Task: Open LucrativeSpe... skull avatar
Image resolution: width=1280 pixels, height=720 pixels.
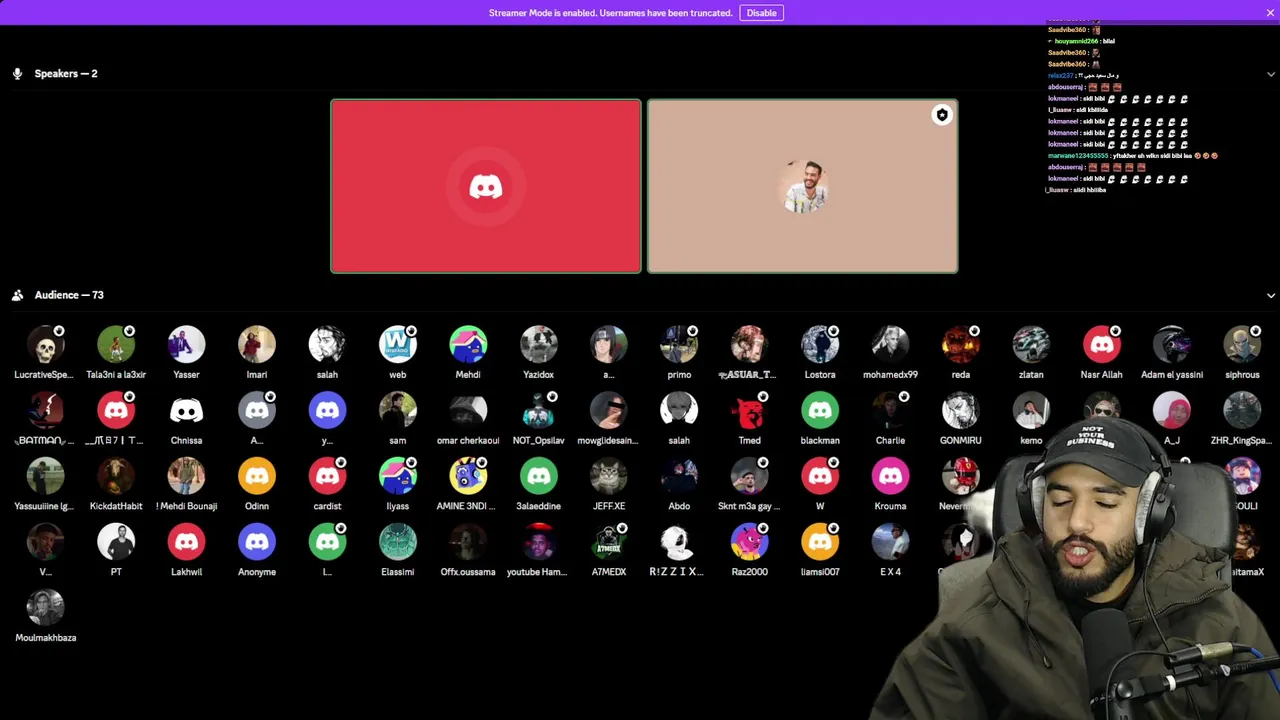Action: 46,344
